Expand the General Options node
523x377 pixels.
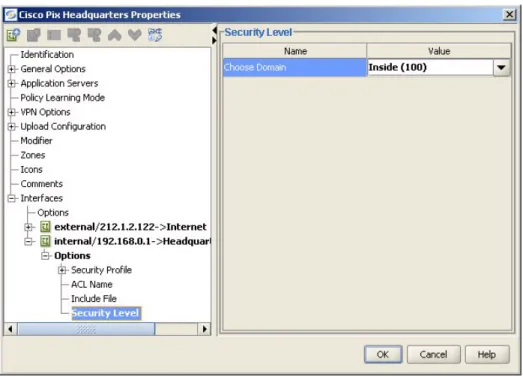pyautogui.click(x=12, y=69)
